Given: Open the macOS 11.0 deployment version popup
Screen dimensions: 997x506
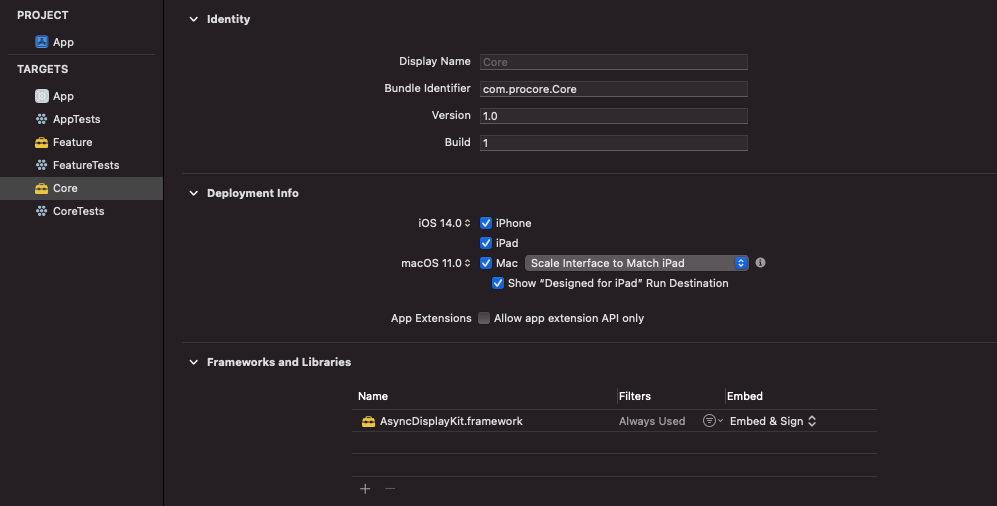Looking at the screenshot, I should click(436, 263).
